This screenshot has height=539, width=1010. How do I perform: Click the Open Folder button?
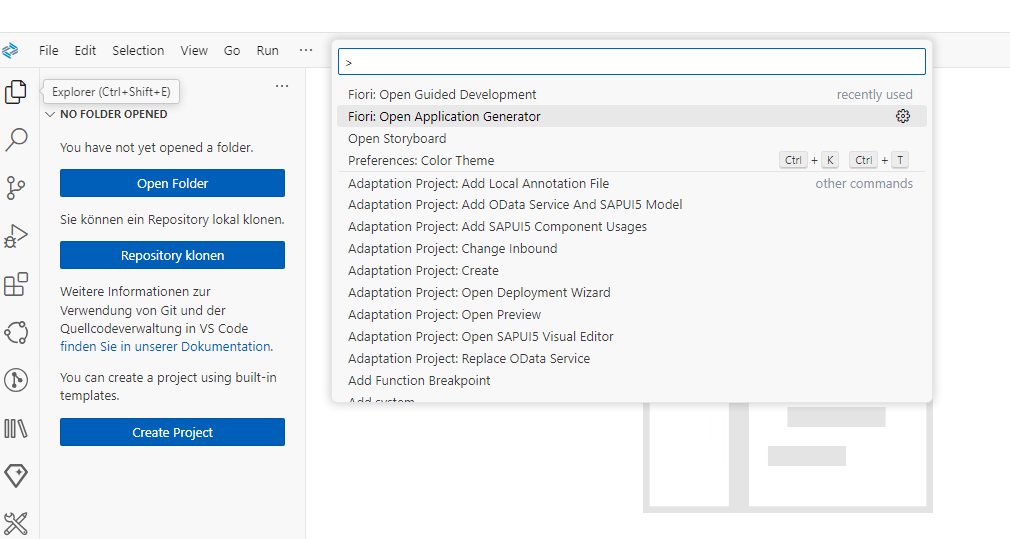[172, 184]
